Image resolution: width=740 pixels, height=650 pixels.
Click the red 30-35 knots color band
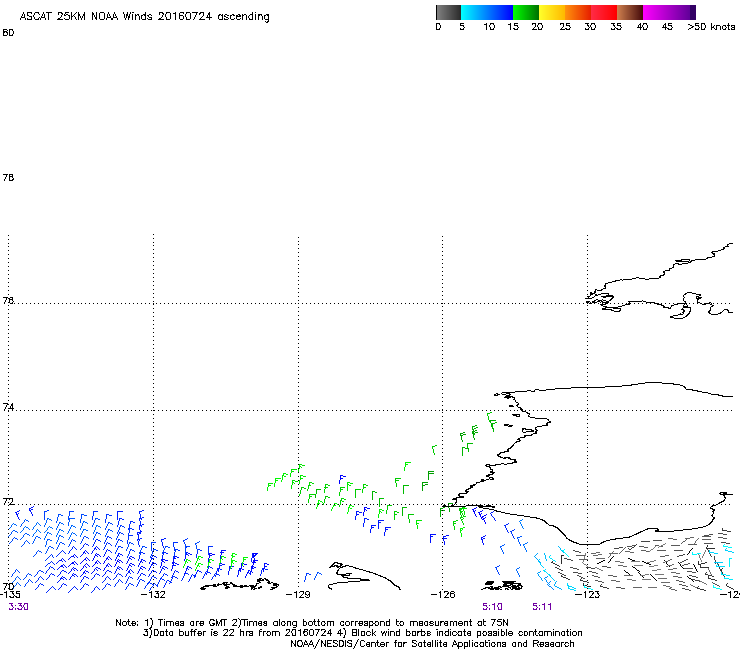click(604, 12)
